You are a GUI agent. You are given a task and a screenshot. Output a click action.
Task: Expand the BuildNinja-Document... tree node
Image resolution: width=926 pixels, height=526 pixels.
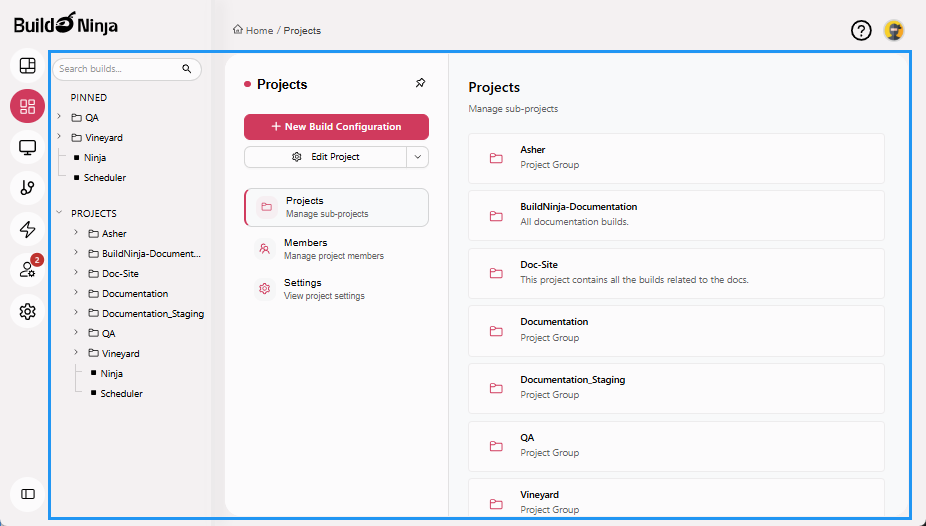click(x=76, y=253)
